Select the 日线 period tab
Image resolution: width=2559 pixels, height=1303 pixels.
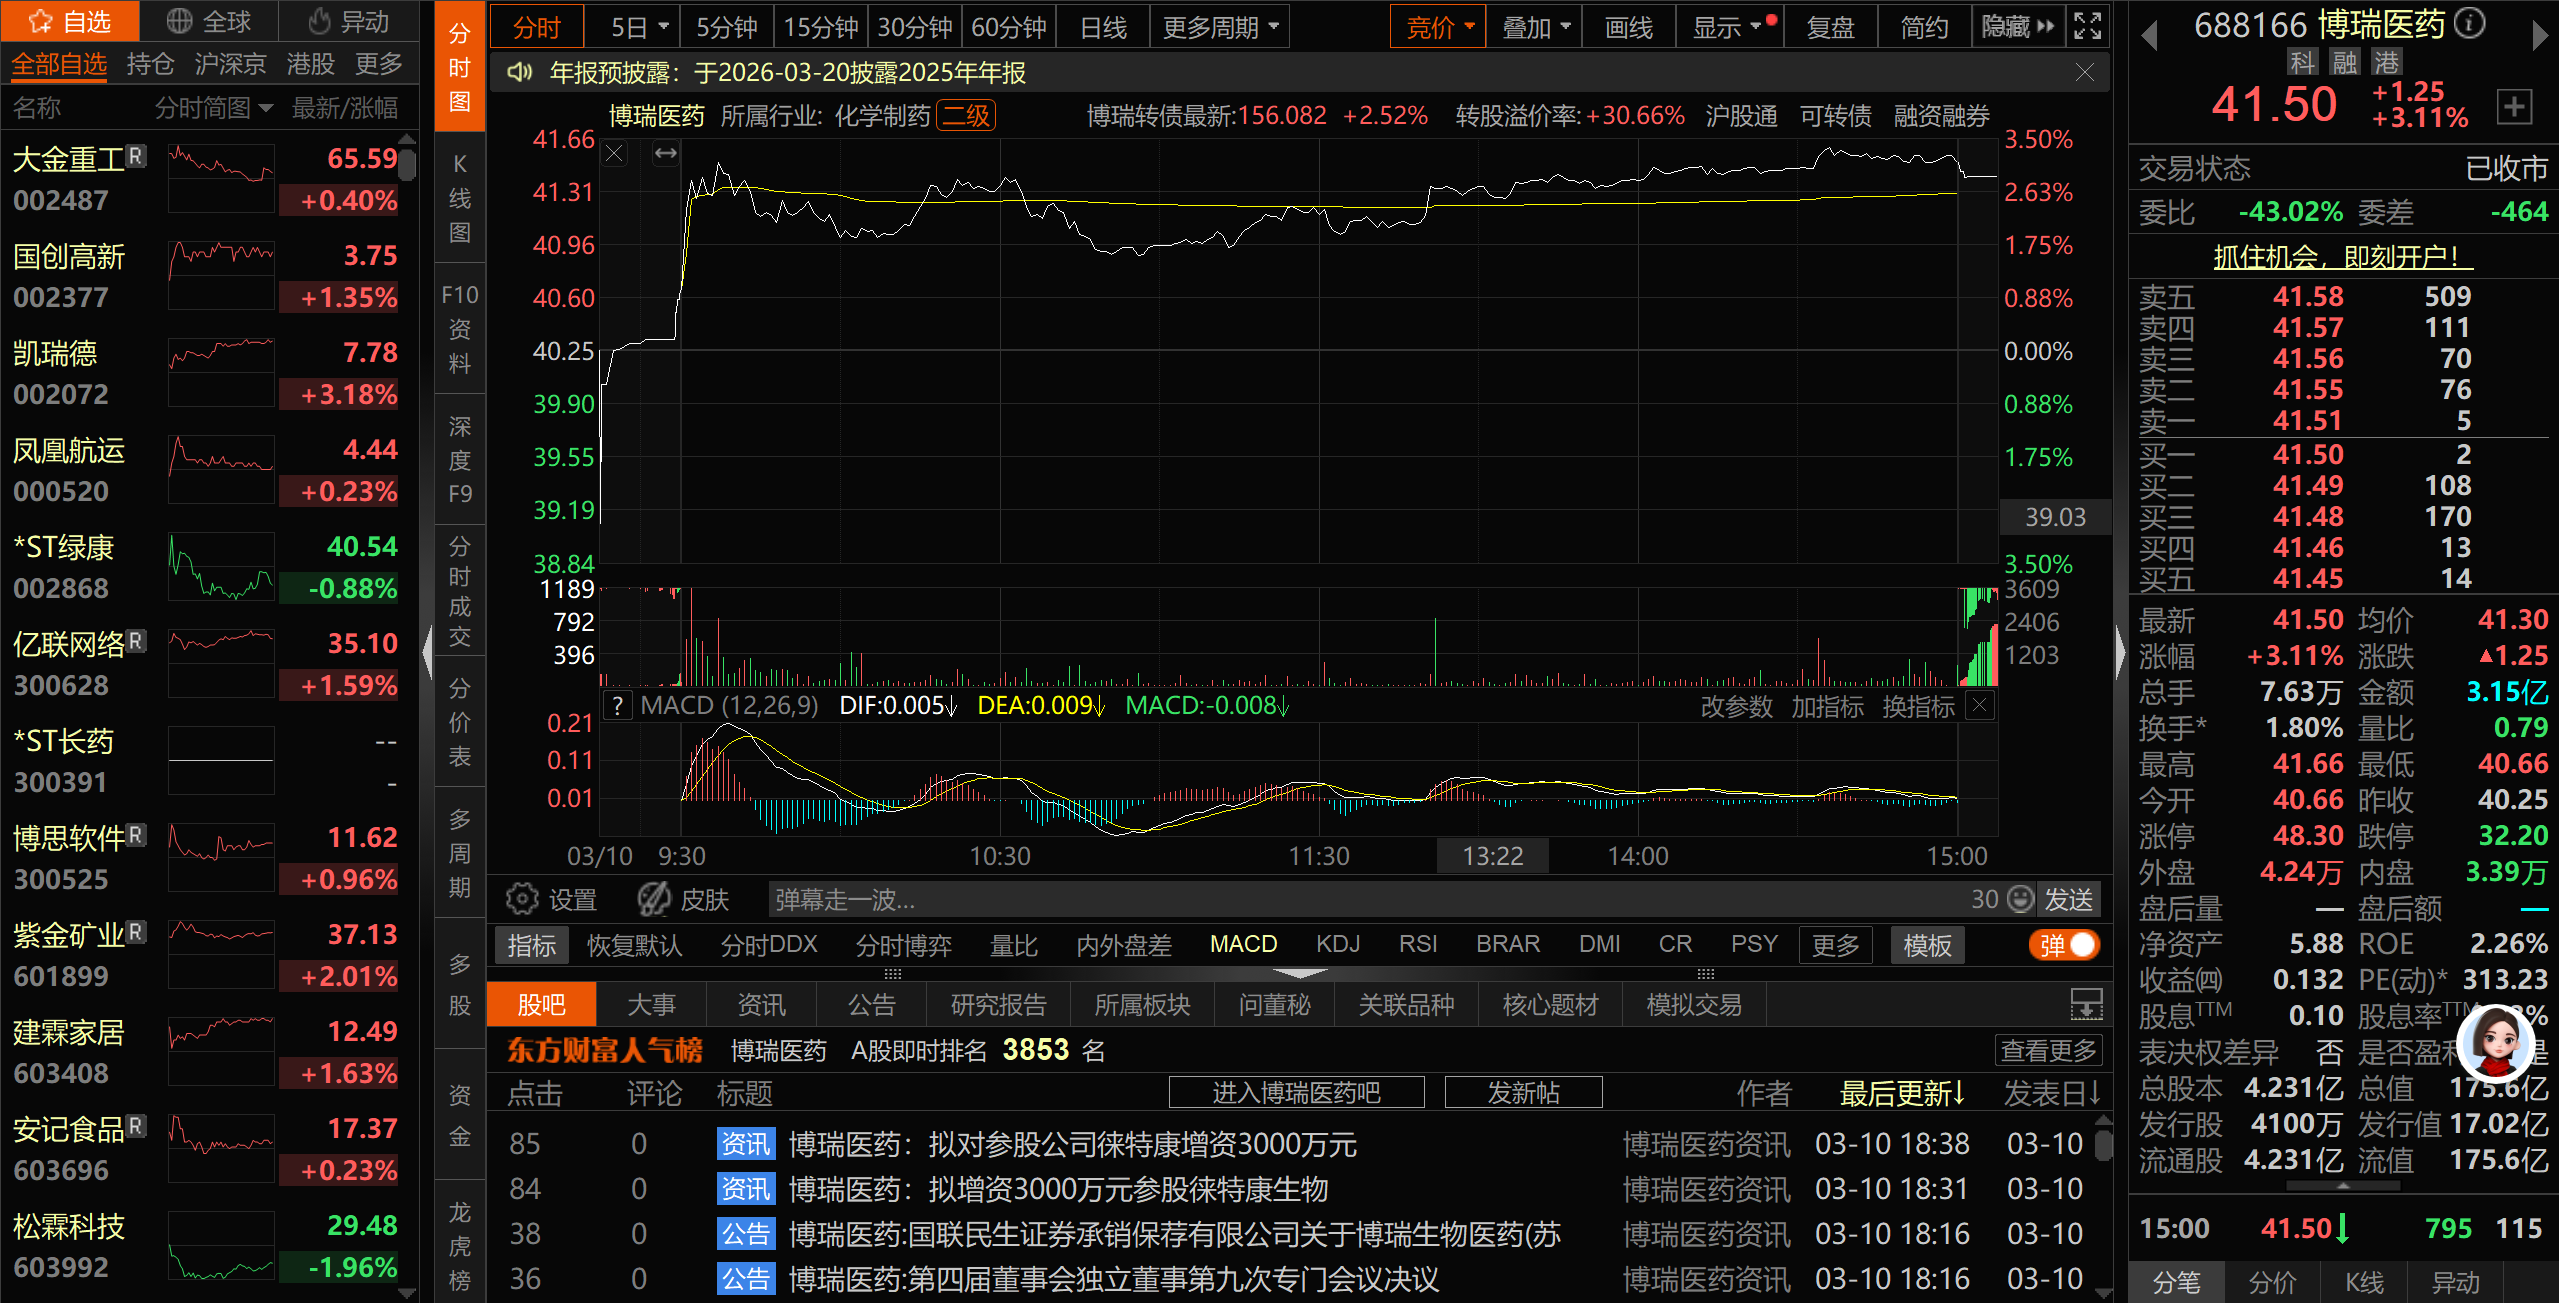click(x=1103, y=27)
